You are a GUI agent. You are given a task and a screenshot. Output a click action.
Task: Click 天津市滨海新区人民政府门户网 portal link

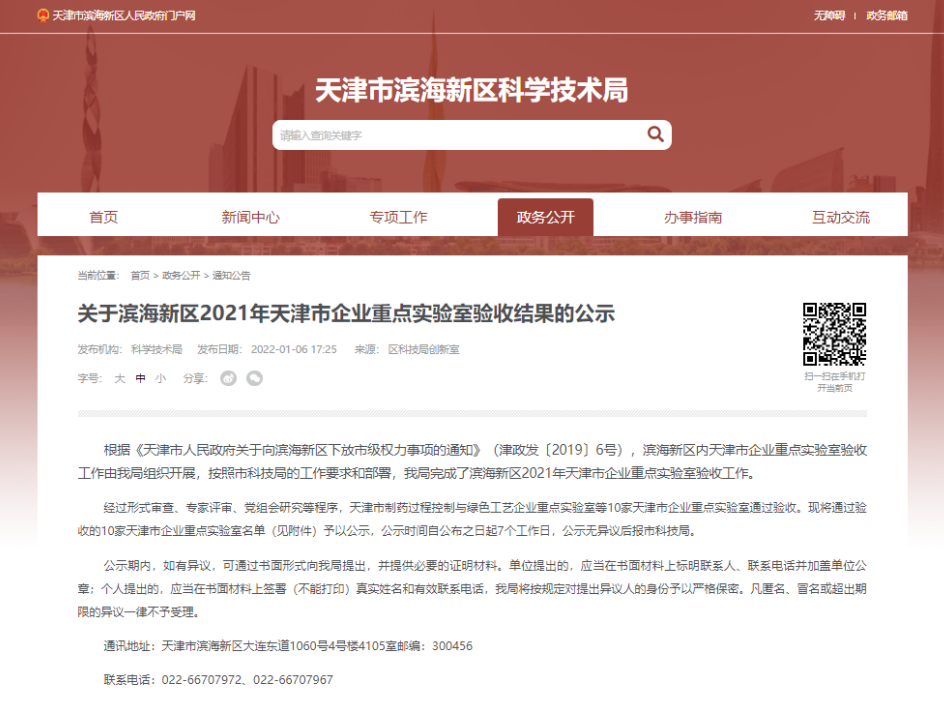tap(123, 16)
